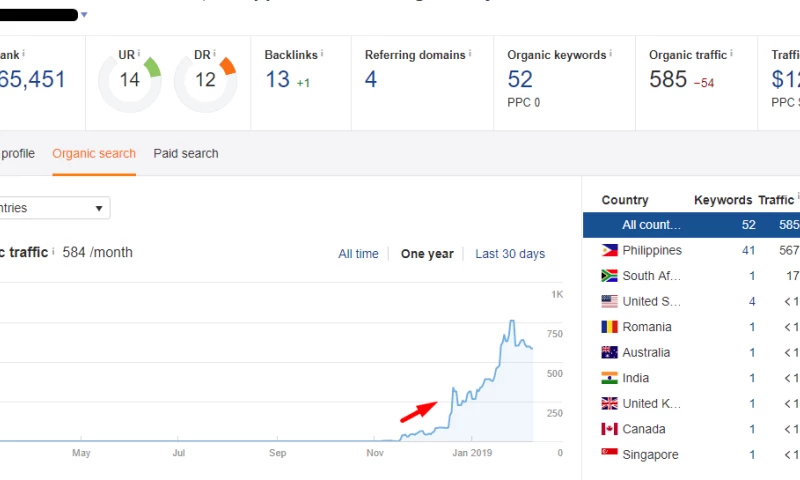The height and width of the screenshot is (480, 800).
Task: Expand the dropdown arrow beside redacted domain
Action: click(x=84, y=15)
